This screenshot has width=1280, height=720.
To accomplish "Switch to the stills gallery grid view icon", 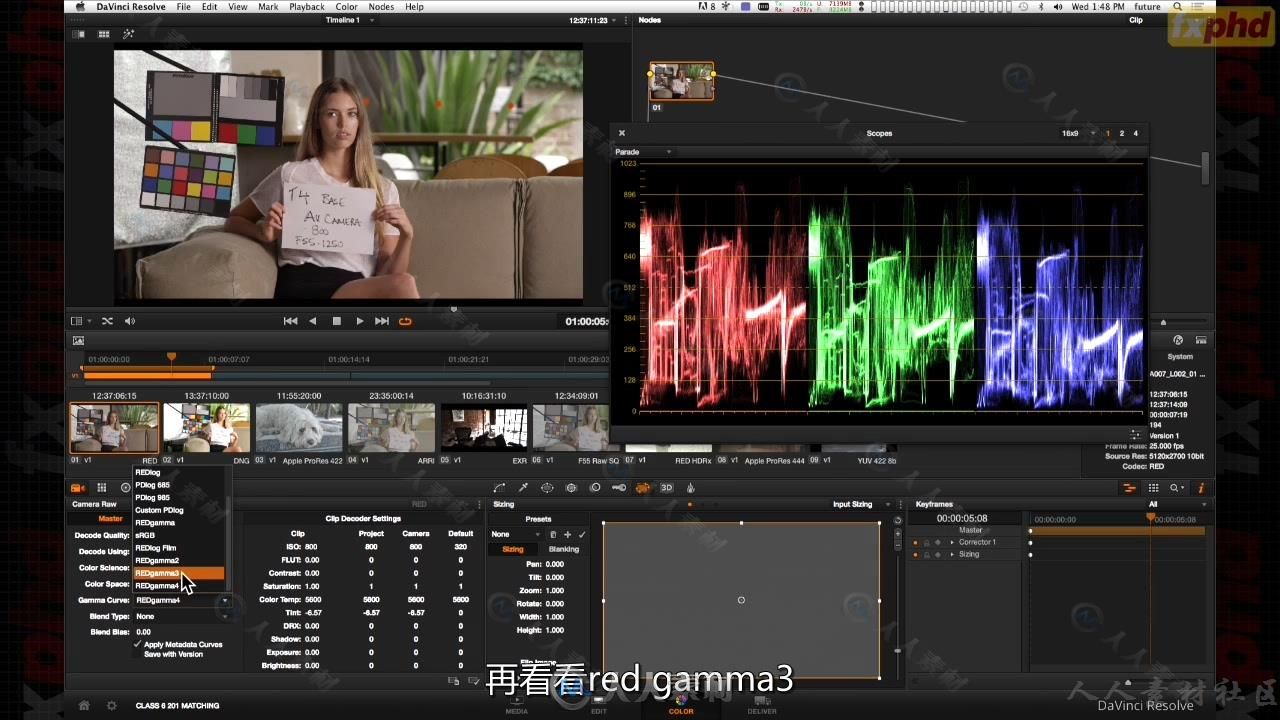I will [x=103, y=34].
